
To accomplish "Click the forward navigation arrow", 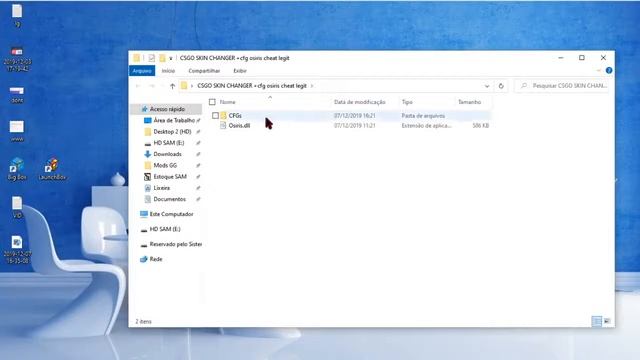I will point(152,86).
